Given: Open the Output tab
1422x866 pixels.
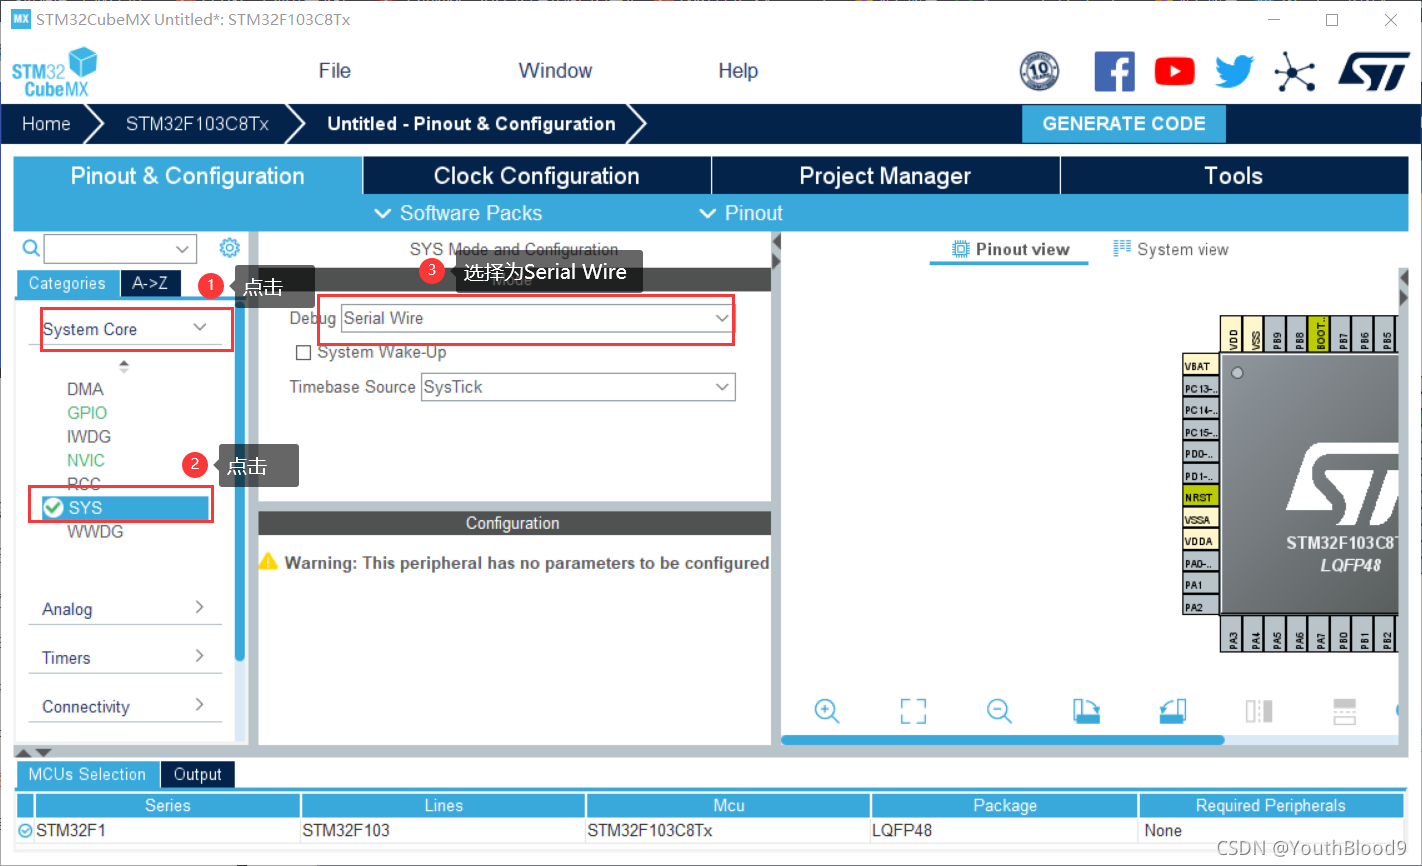Looking at the screenshot, I should pos(198,774).
